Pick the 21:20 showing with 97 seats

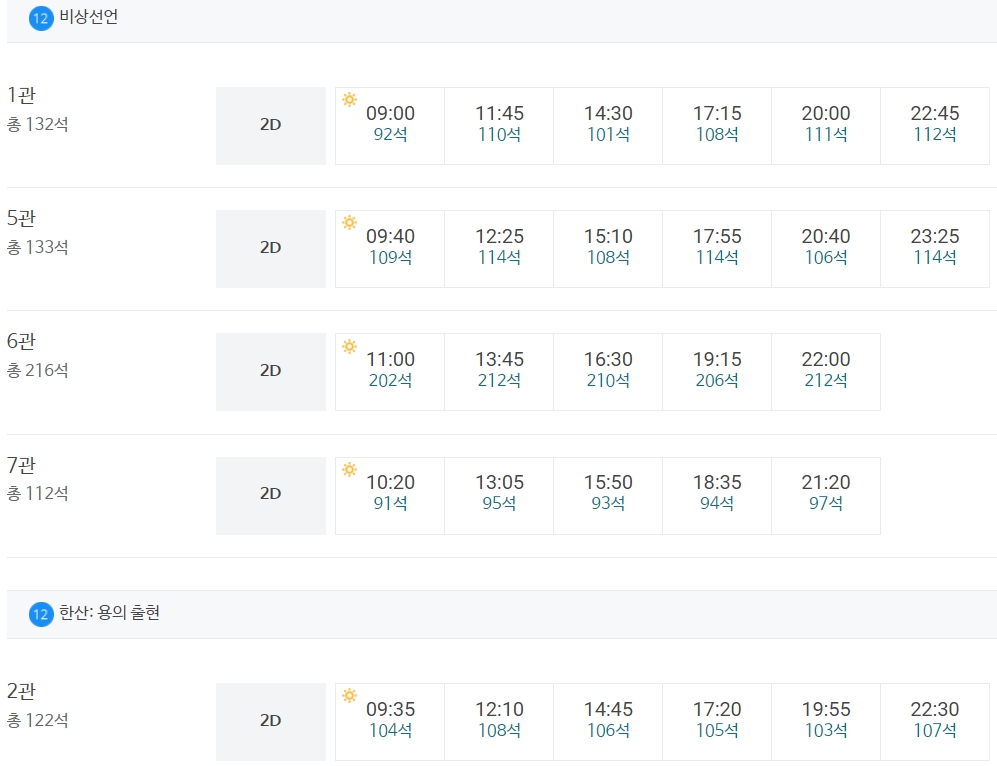click(826, 496)
